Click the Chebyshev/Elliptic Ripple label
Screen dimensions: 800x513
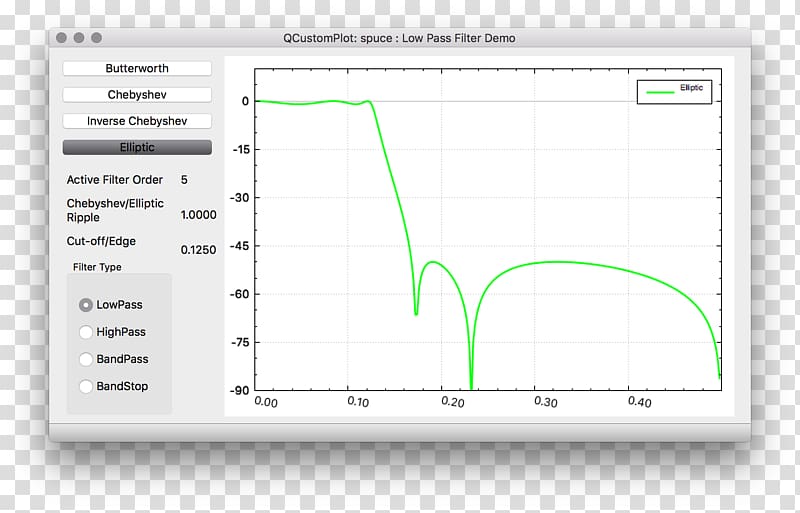(x=115, y=210)
